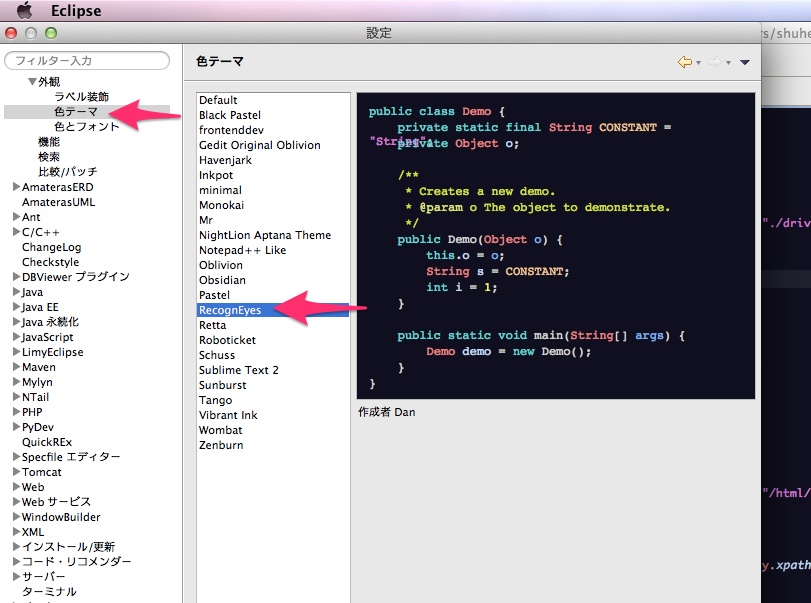811x603 pixels.
Task: Expand the WindowBuilder node
Action: 17,517
